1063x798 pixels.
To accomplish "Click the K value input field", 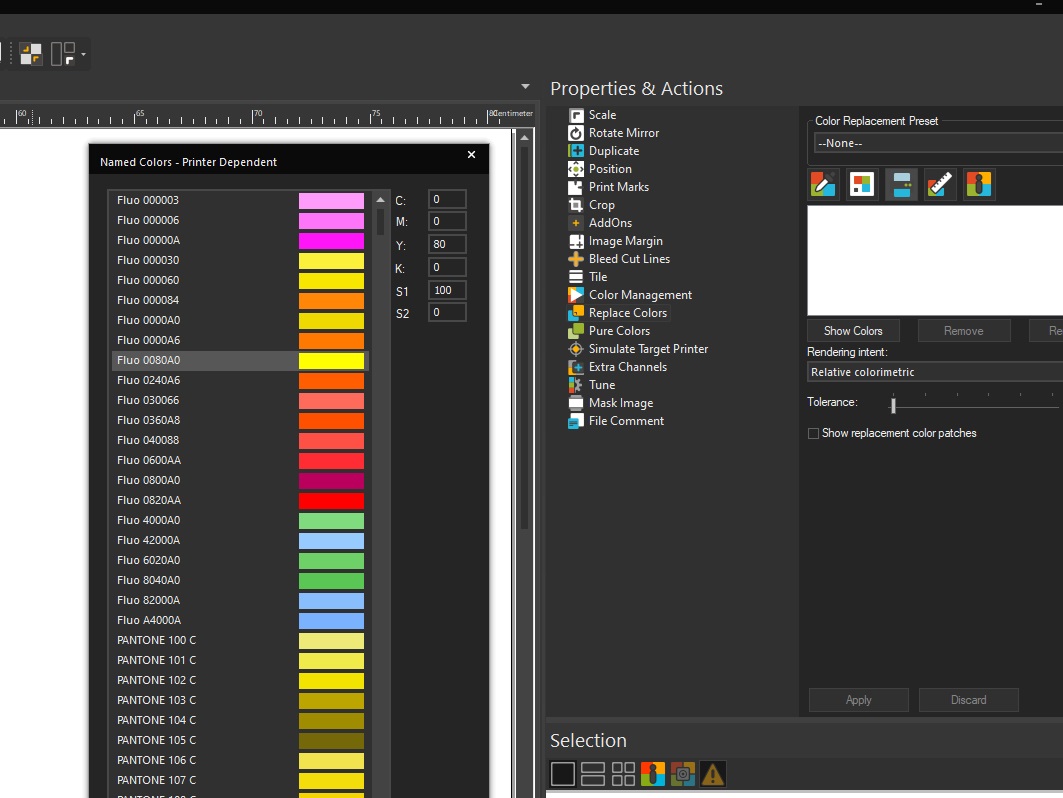I will [x=447, y=267].
